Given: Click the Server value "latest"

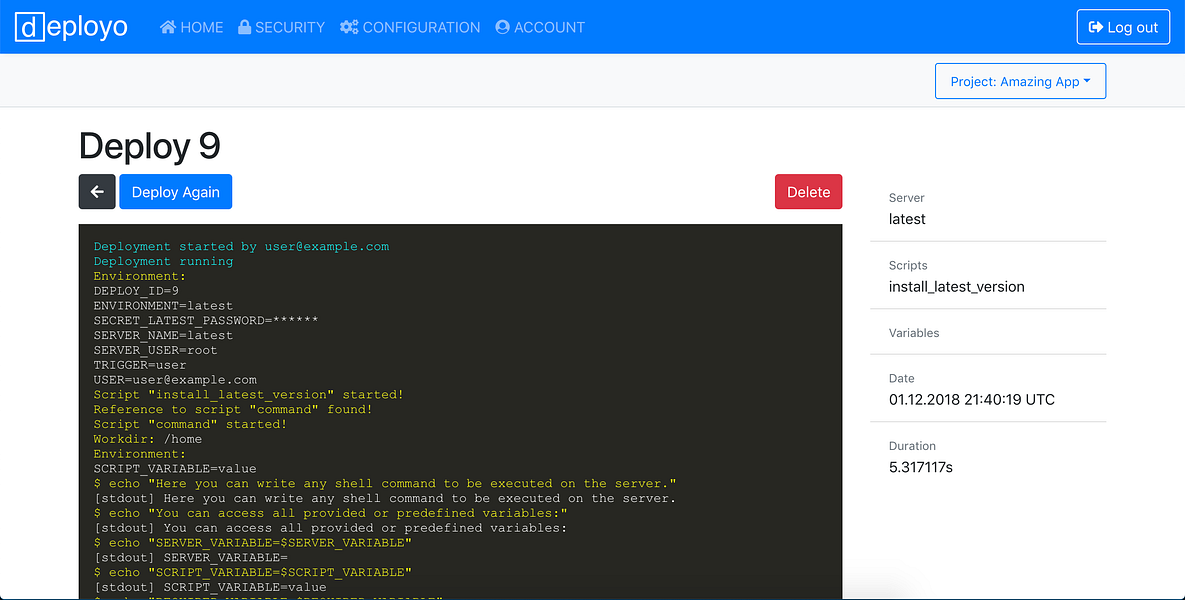Looking at the screenshot, I should click(x=907, y=219).
